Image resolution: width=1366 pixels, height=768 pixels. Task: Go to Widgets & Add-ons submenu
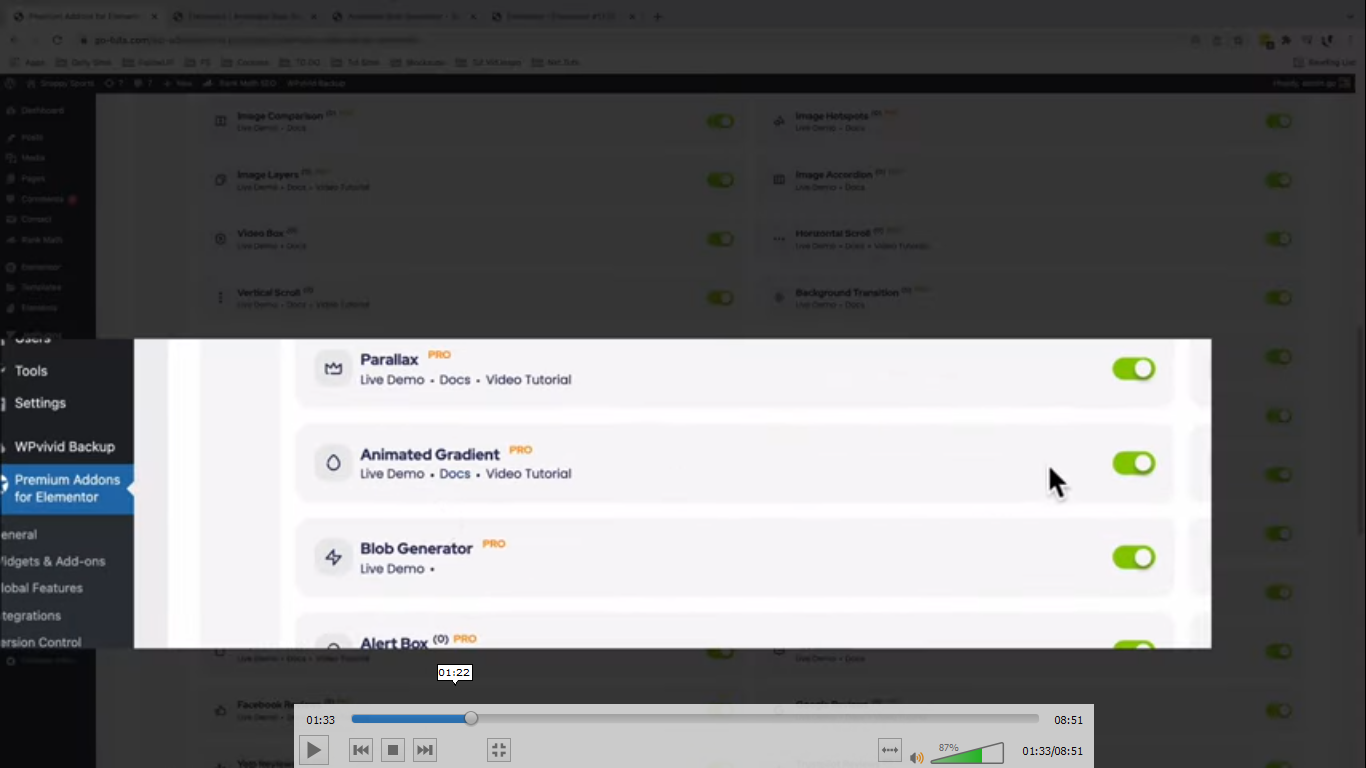tap(53, 562)
